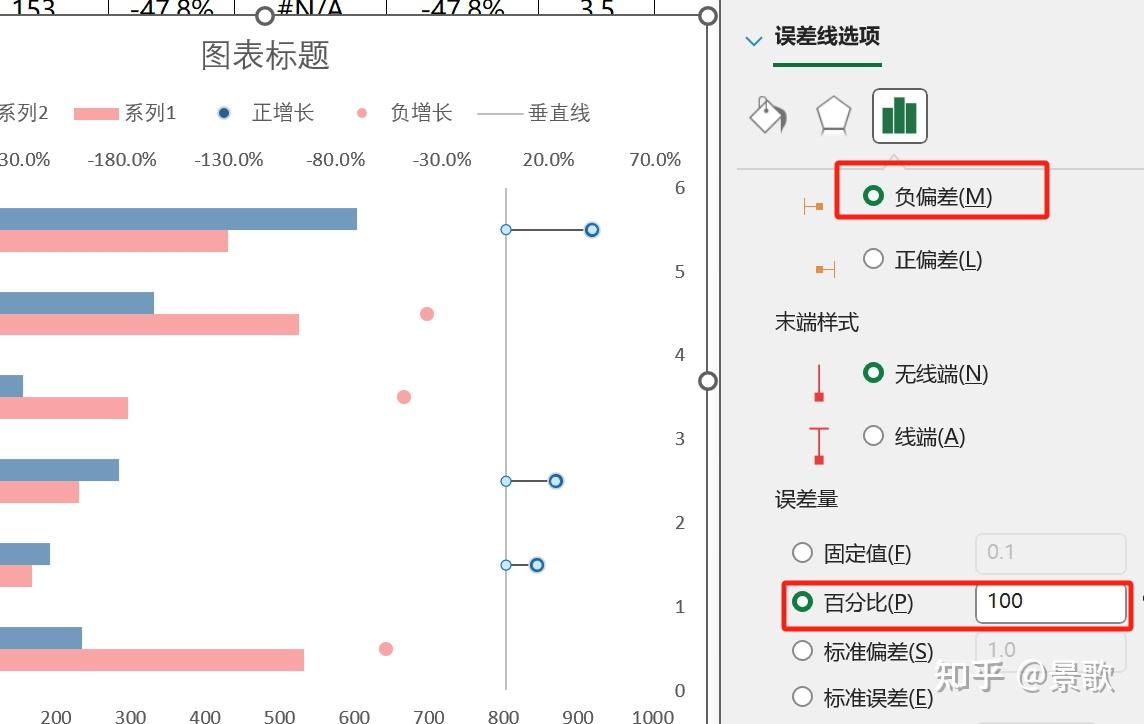Click the secondary axis label 6
The image size is (1144, 724).
point(679,188)
